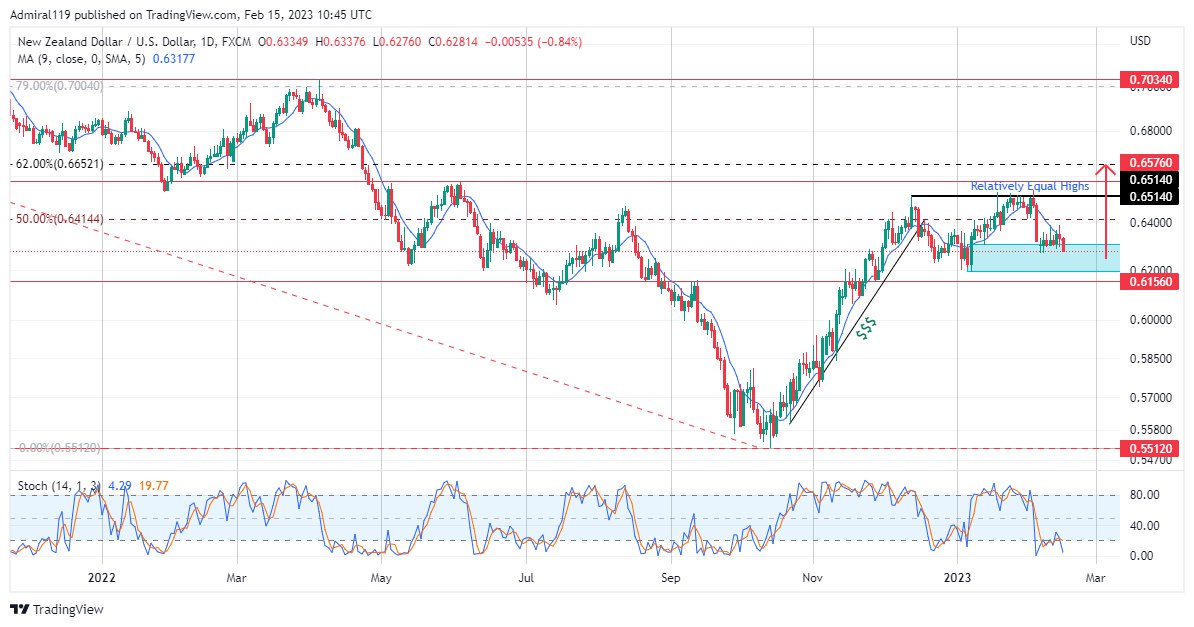Image resolution: width=1194 pixels, height=627 pixels.
Task: Click the close value C0.62814
Action: tap(453, 42)
